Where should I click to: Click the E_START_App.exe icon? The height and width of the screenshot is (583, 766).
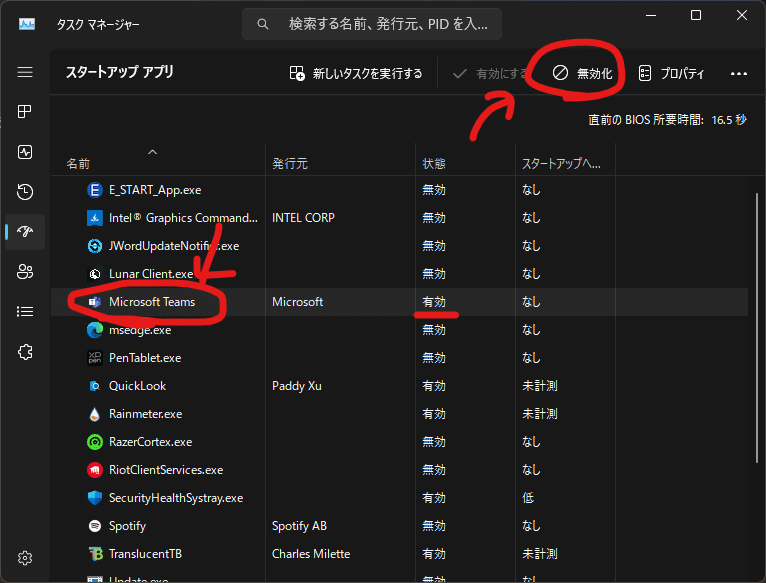[95, 190]
